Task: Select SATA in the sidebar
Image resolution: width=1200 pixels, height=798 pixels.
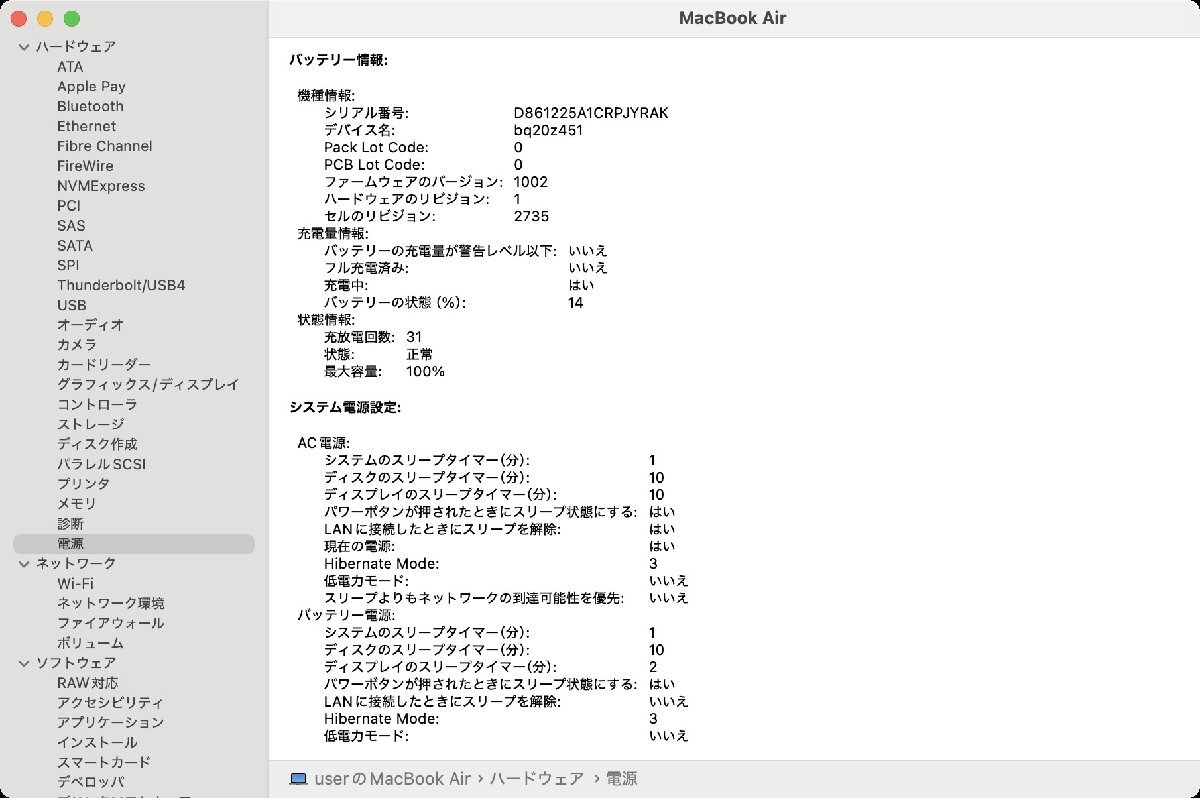Action: tap(75, 245)
